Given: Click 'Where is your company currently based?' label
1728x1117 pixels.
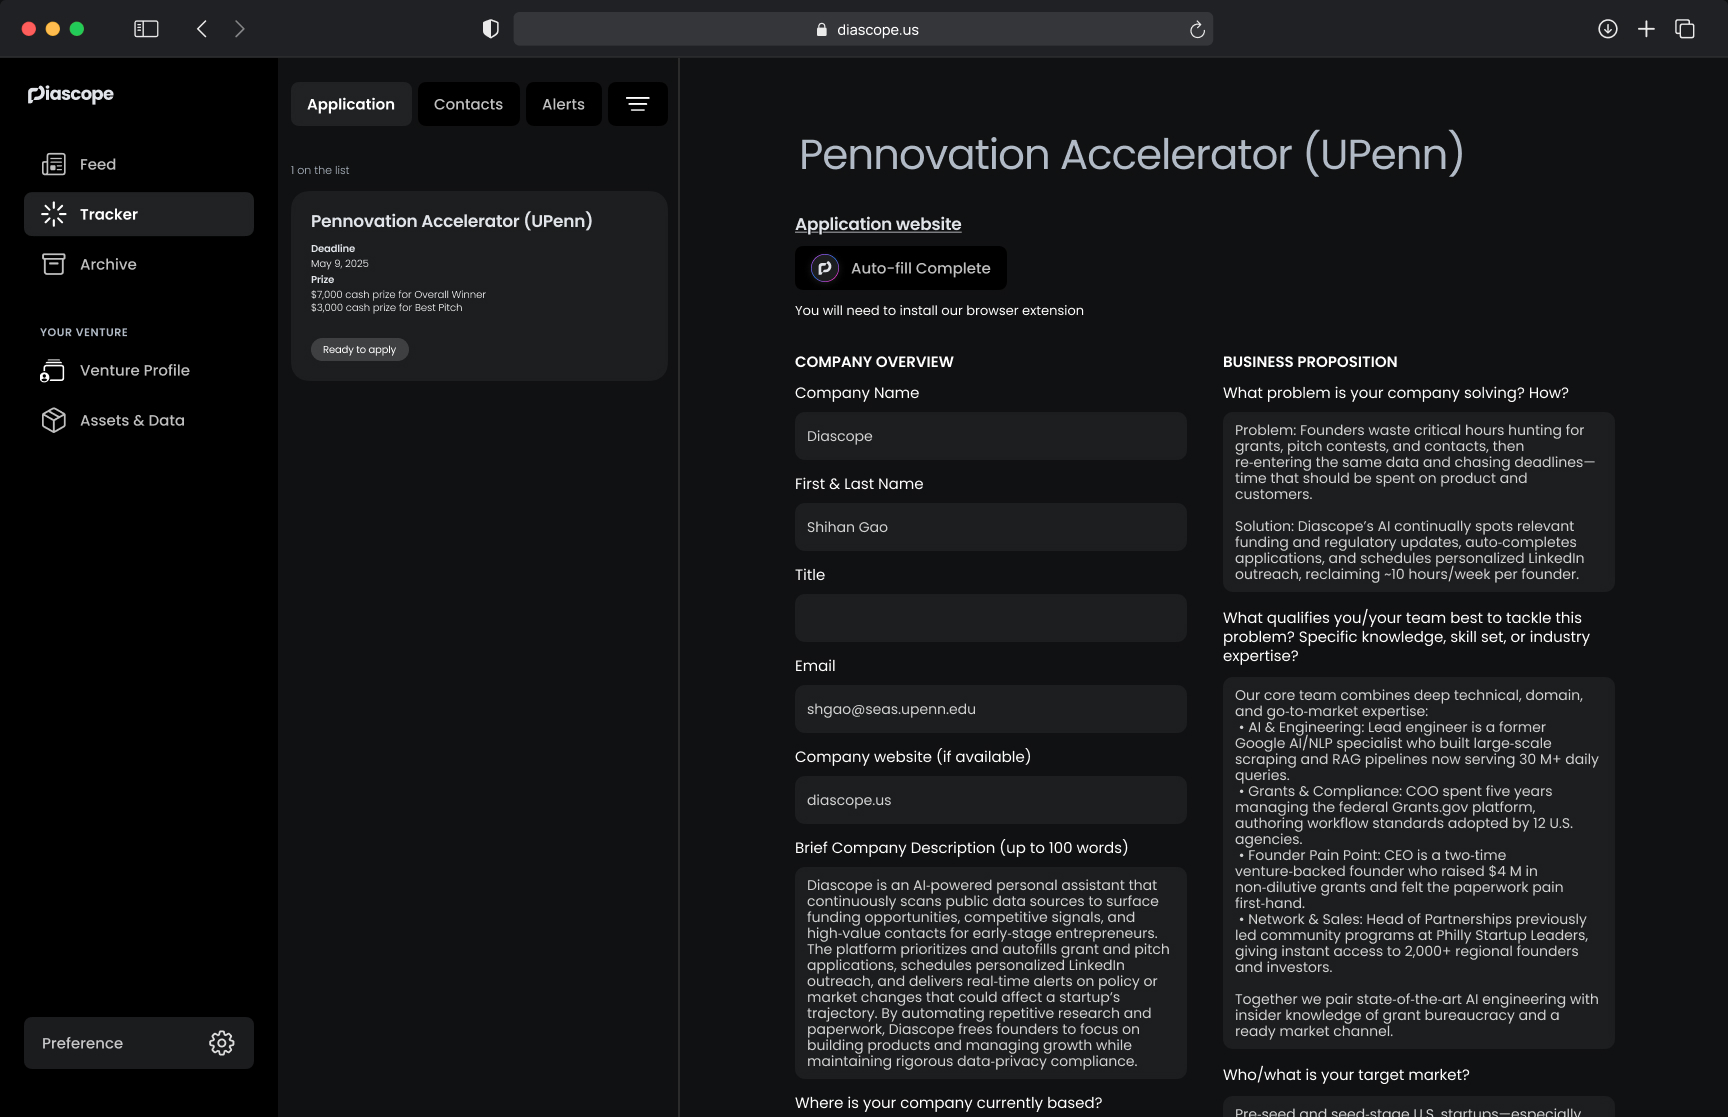Looking at the screenshot, I should coord(948,1103).
